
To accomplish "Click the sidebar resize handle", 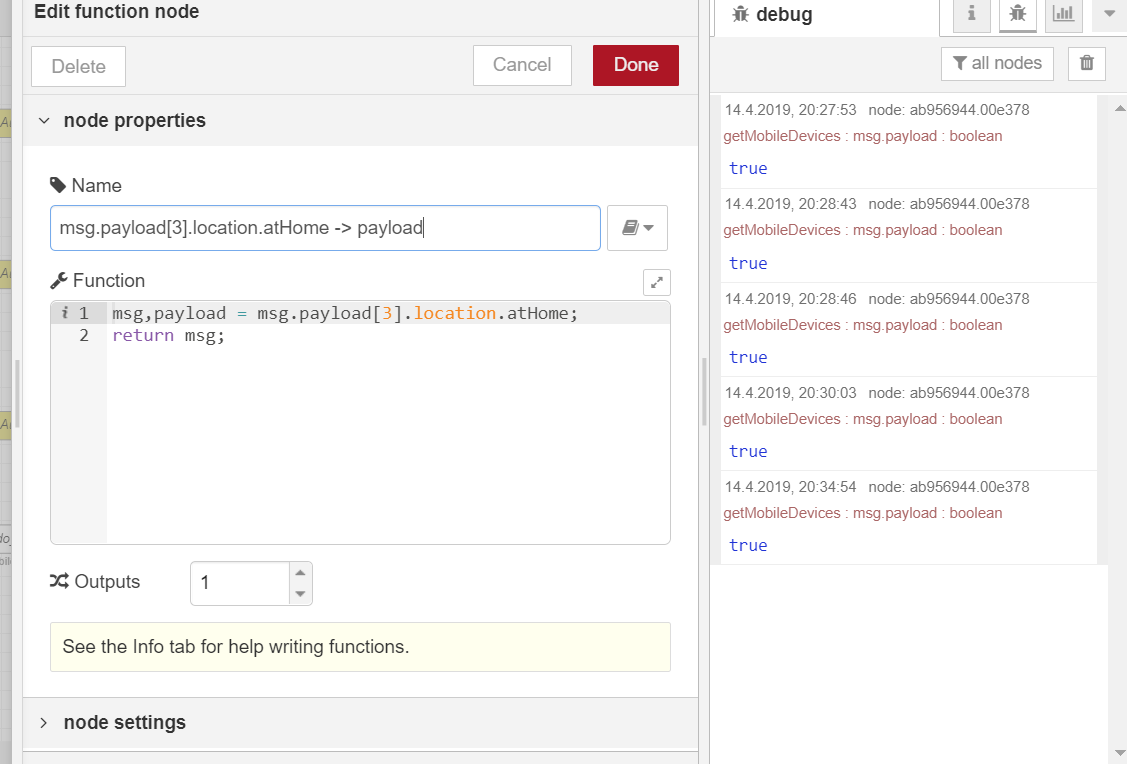I will coord(704,392).
